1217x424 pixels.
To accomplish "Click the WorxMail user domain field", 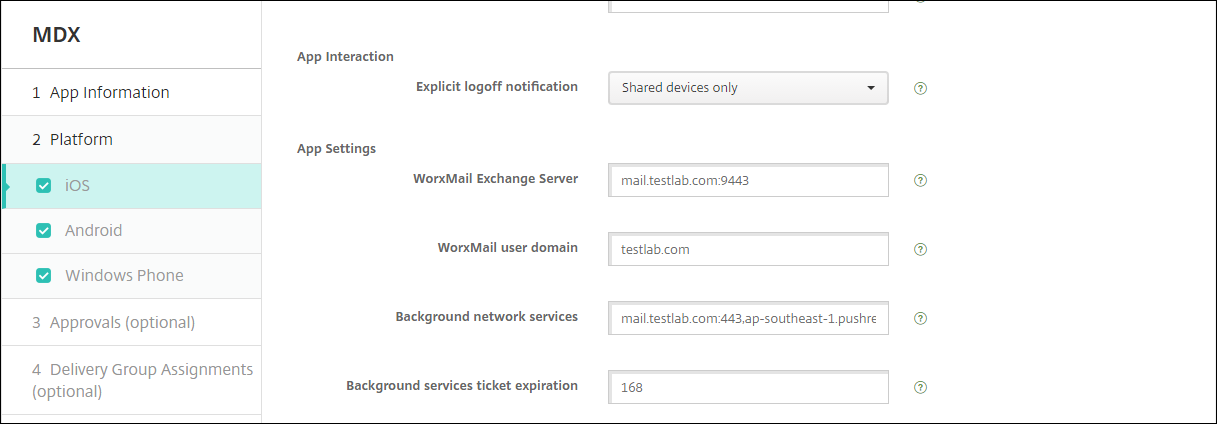I will pyautogui.click(x=748, y=249).
